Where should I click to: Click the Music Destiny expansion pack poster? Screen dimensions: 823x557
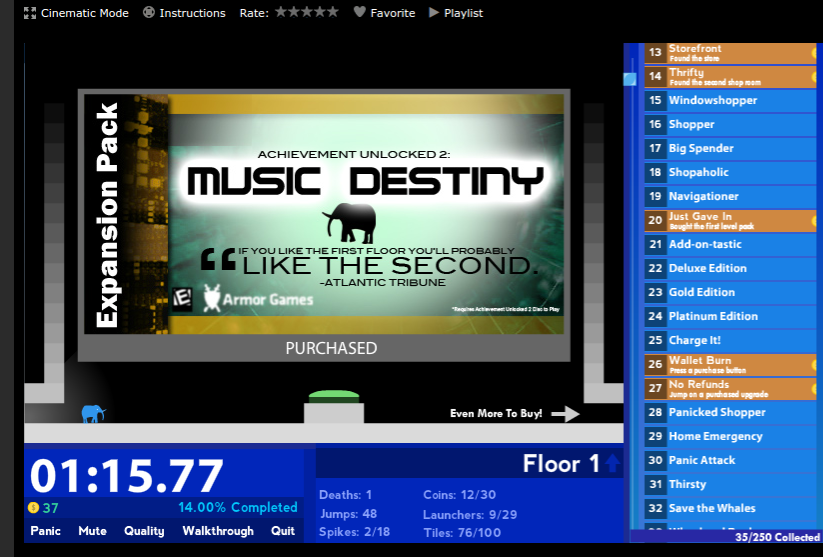[x=324, y=214]
